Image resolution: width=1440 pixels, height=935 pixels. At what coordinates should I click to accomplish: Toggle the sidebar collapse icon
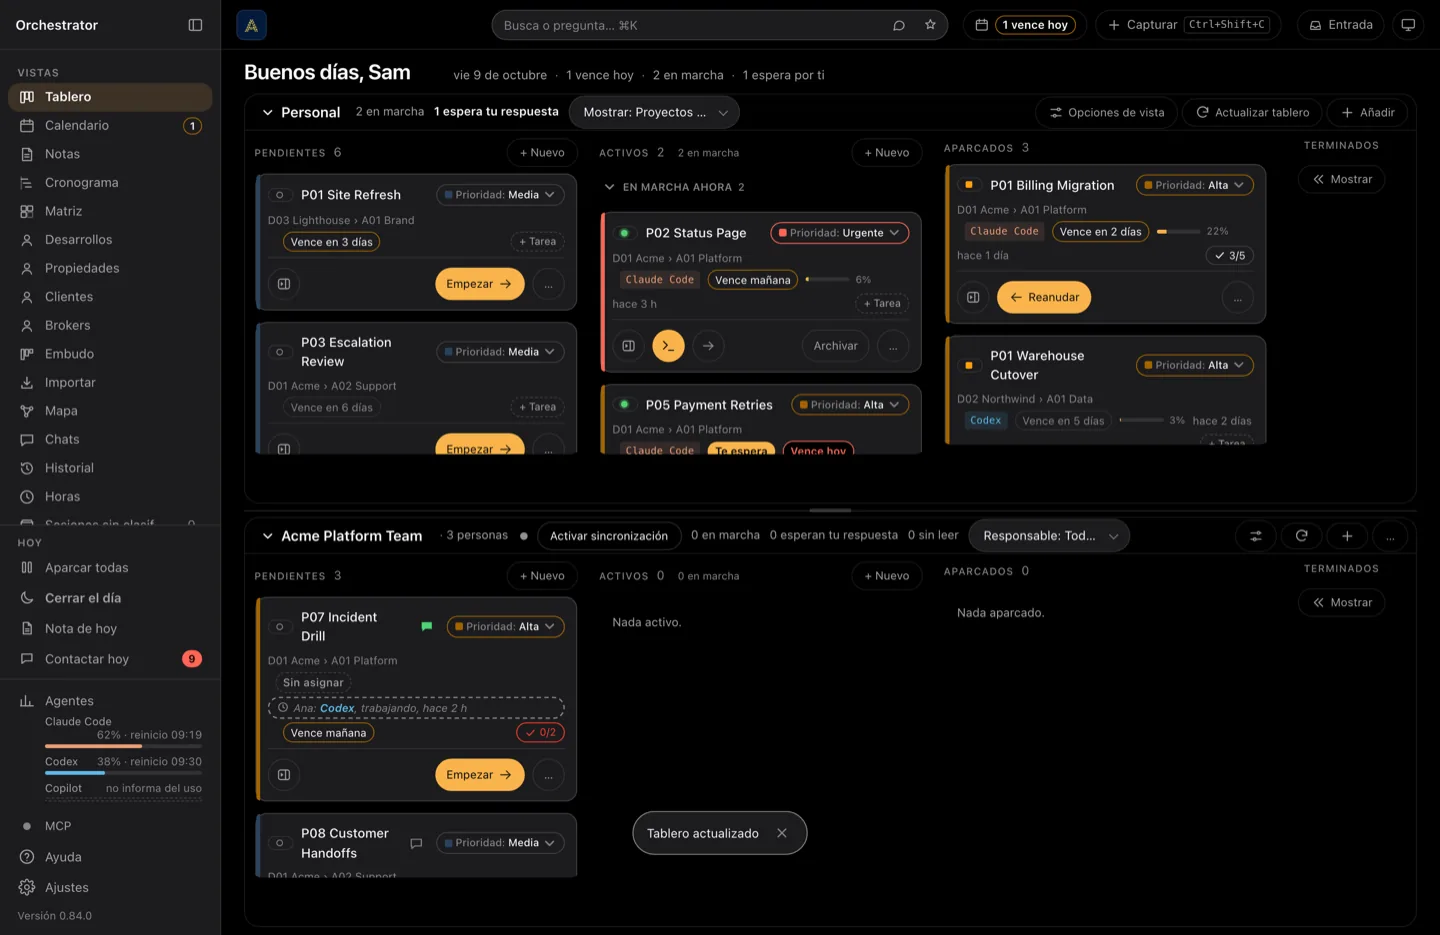pyautogui.click(x=195, y=25)
